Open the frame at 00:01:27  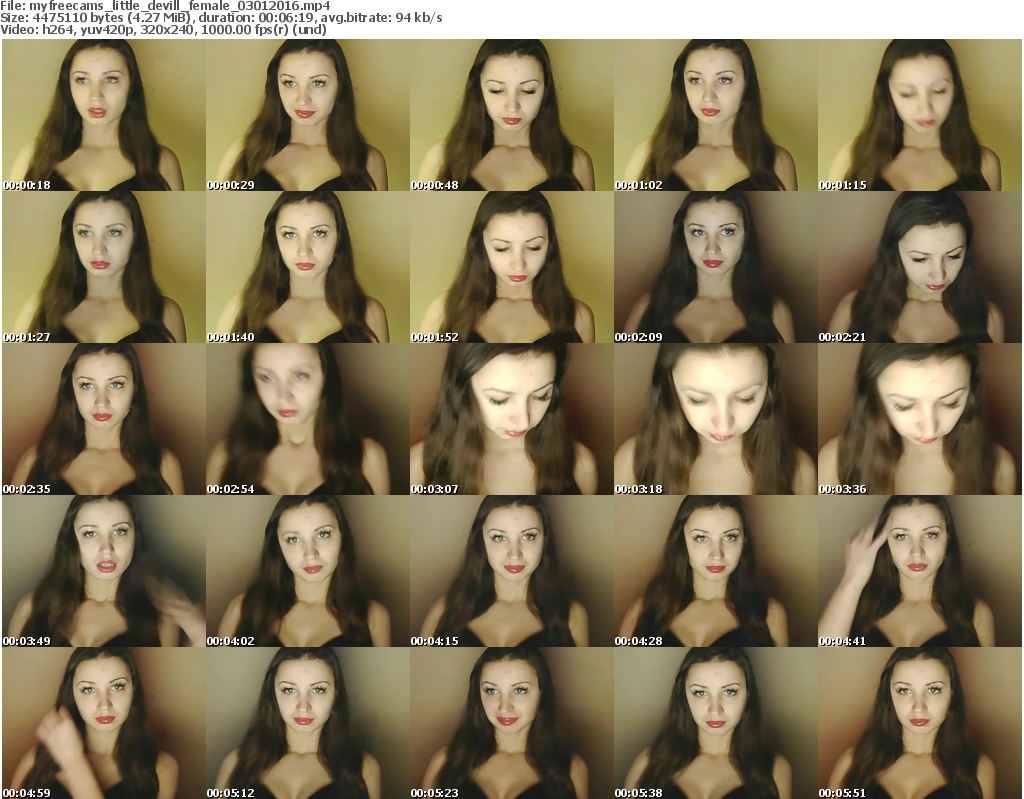click(x=104, y=267)
